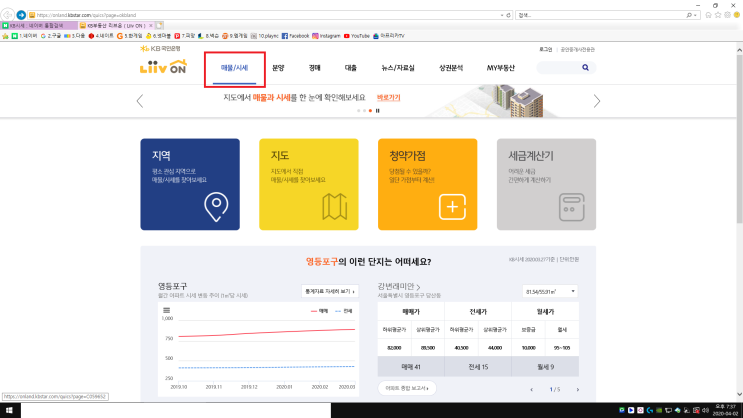Click the 통계자료 자세히 보기 button

(x=330, y=291)
